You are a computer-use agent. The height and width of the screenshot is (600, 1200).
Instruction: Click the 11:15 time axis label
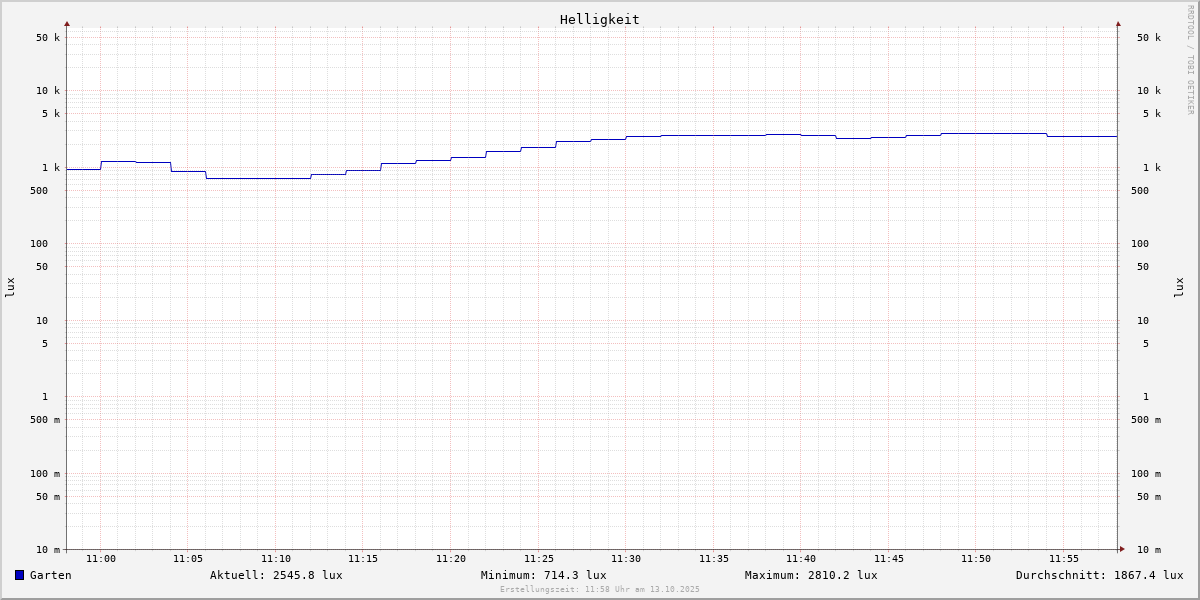pyautogui.click(x=363, y=559)
